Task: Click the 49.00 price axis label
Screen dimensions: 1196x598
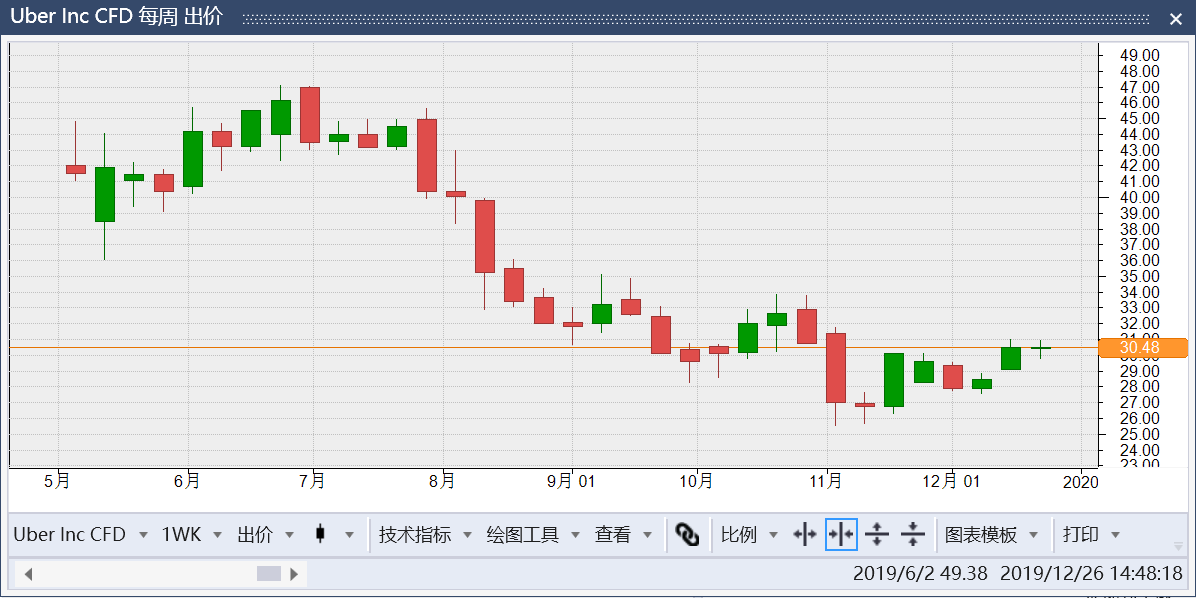Action: (x=1140, y=55)
